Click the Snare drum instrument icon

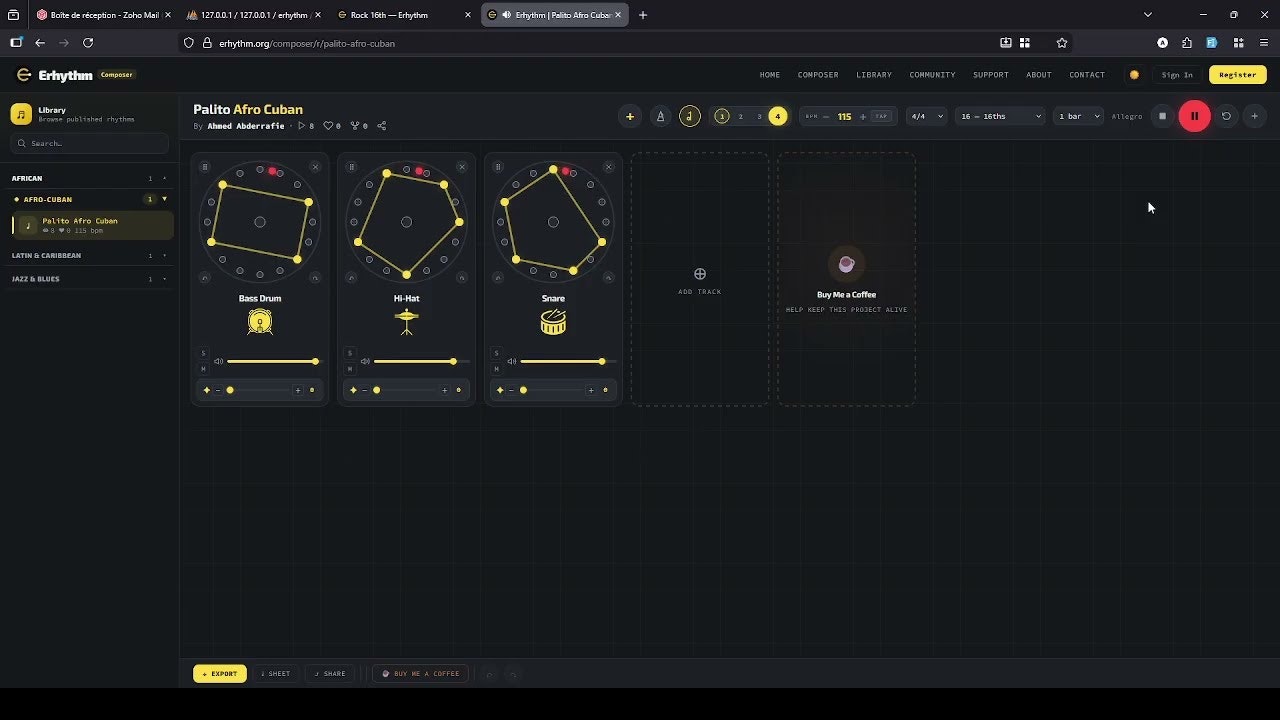(x=553, y=322)
